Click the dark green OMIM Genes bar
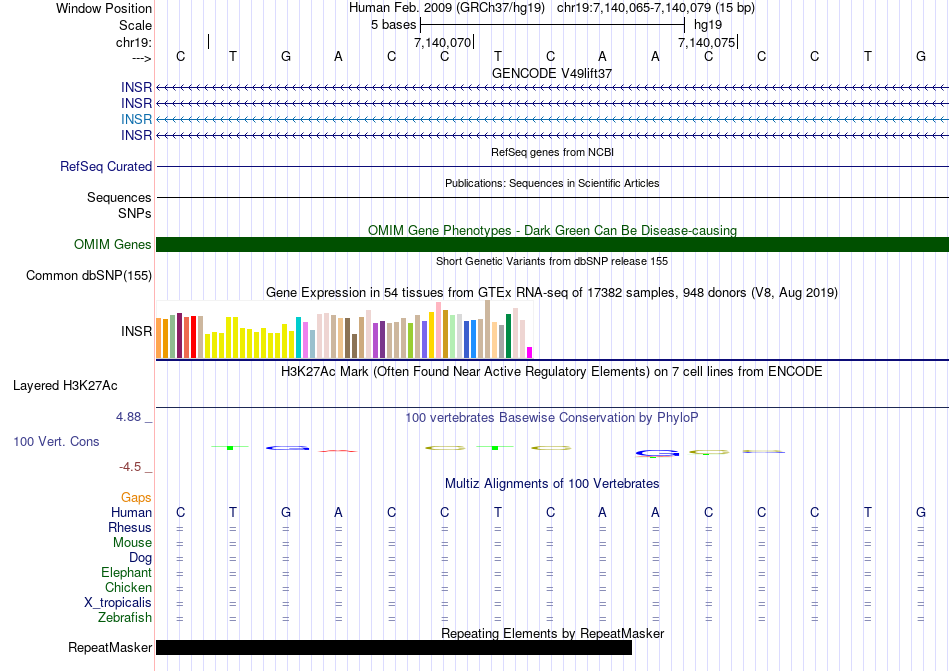Image resolution: width=950 pixels, height=671 pixels. tap(552, 245)
